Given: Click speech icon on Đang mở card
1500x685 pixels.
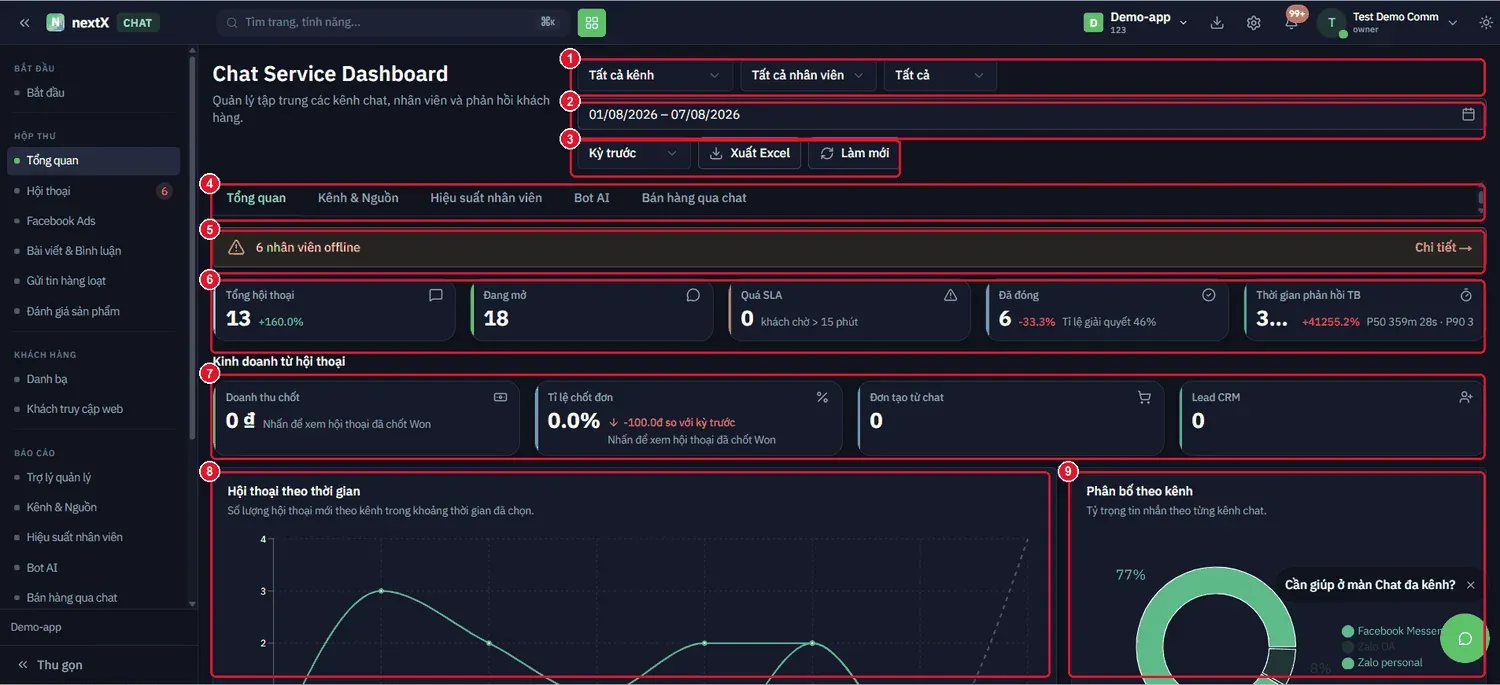Looking at the screenshot, I should pyautogui.click(x=693, y=295).
